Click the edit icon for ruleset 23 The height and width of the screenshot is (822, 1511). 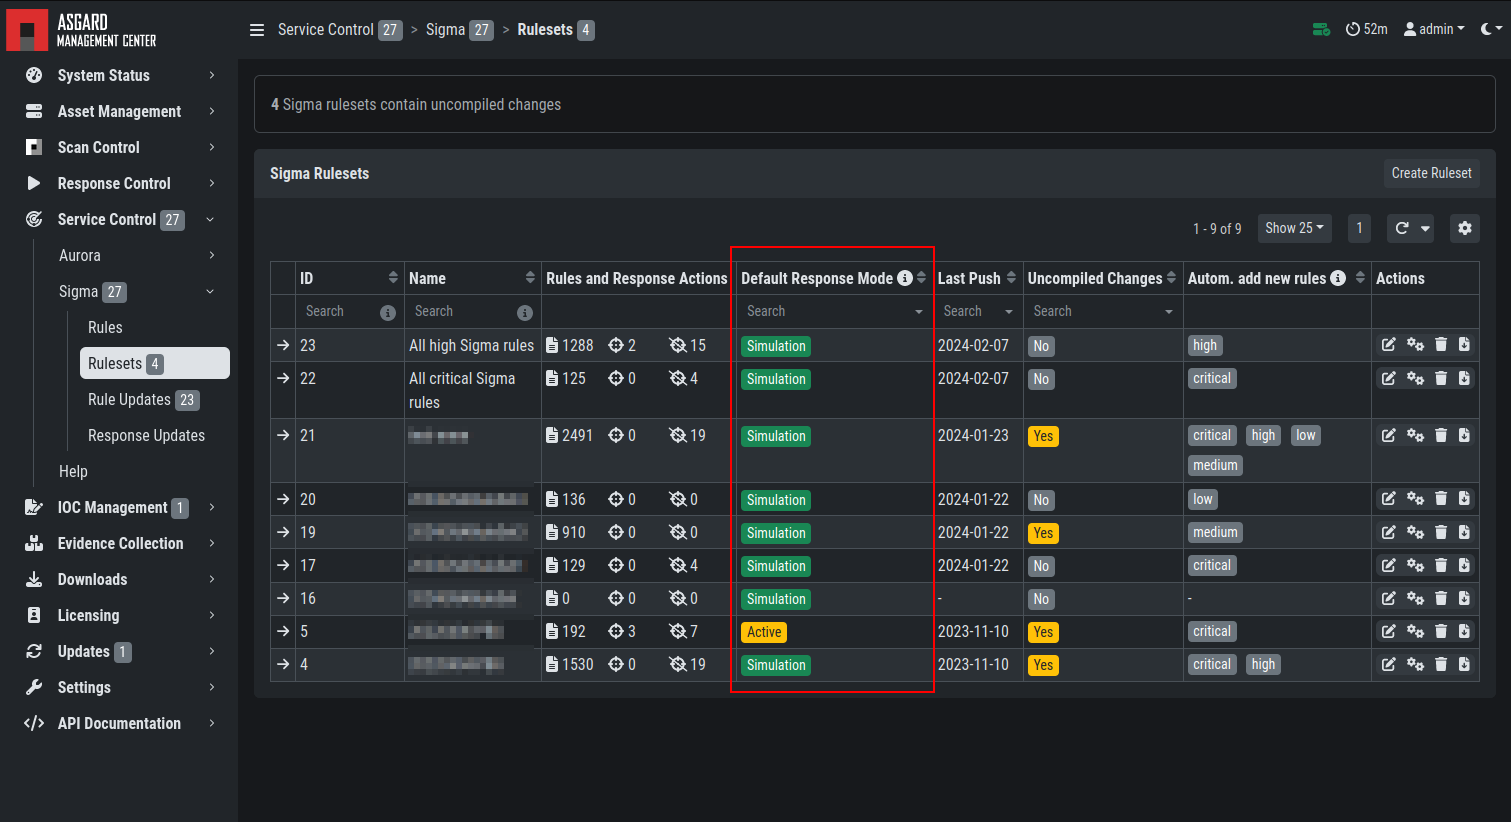point(1388,345)
